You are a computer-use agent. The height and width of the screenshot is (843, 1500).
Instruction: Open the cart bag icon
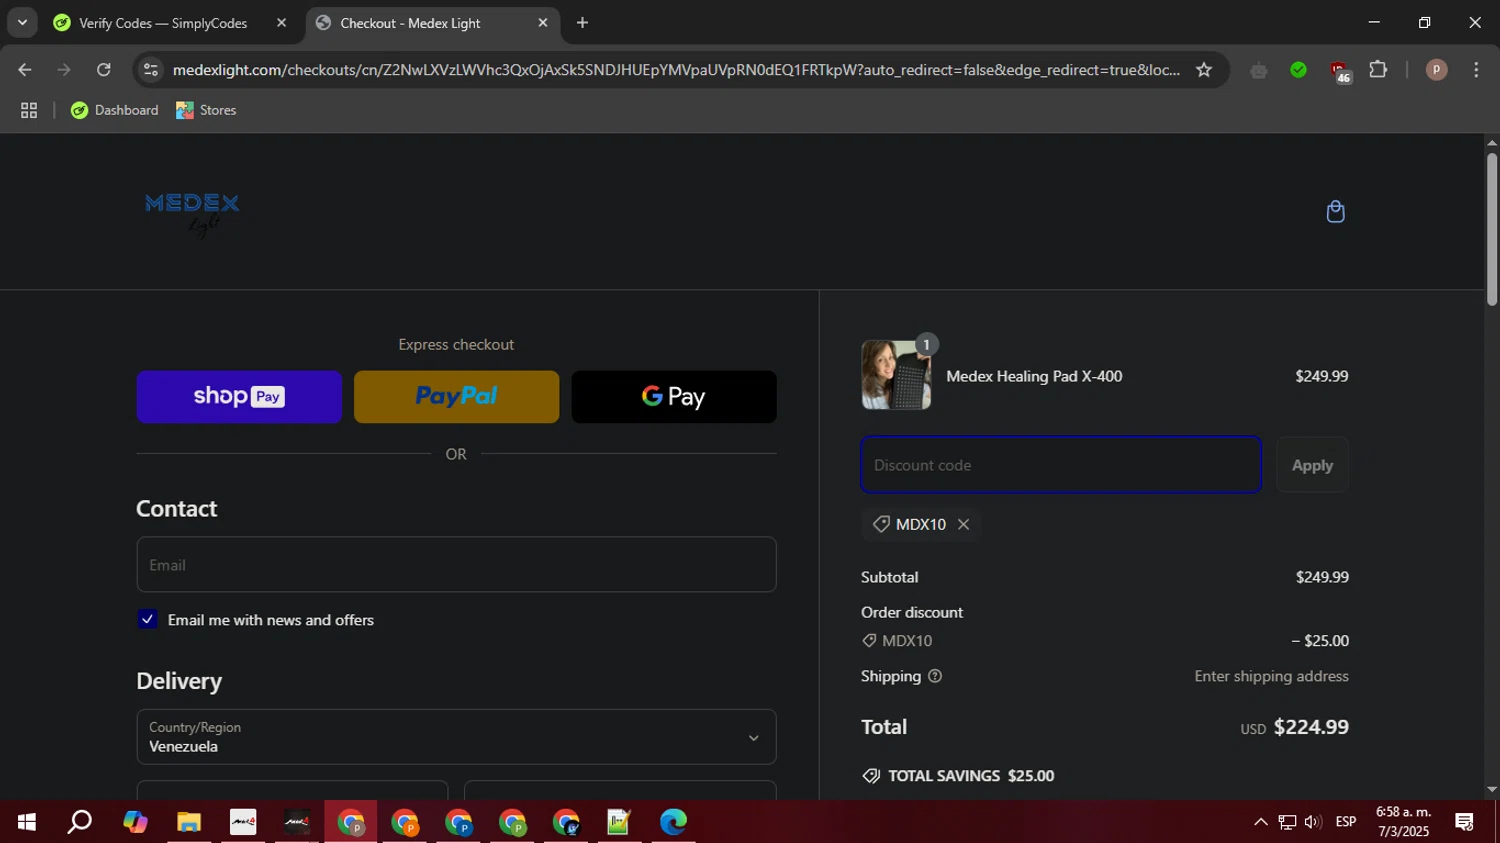click(x=1335, y=212)
